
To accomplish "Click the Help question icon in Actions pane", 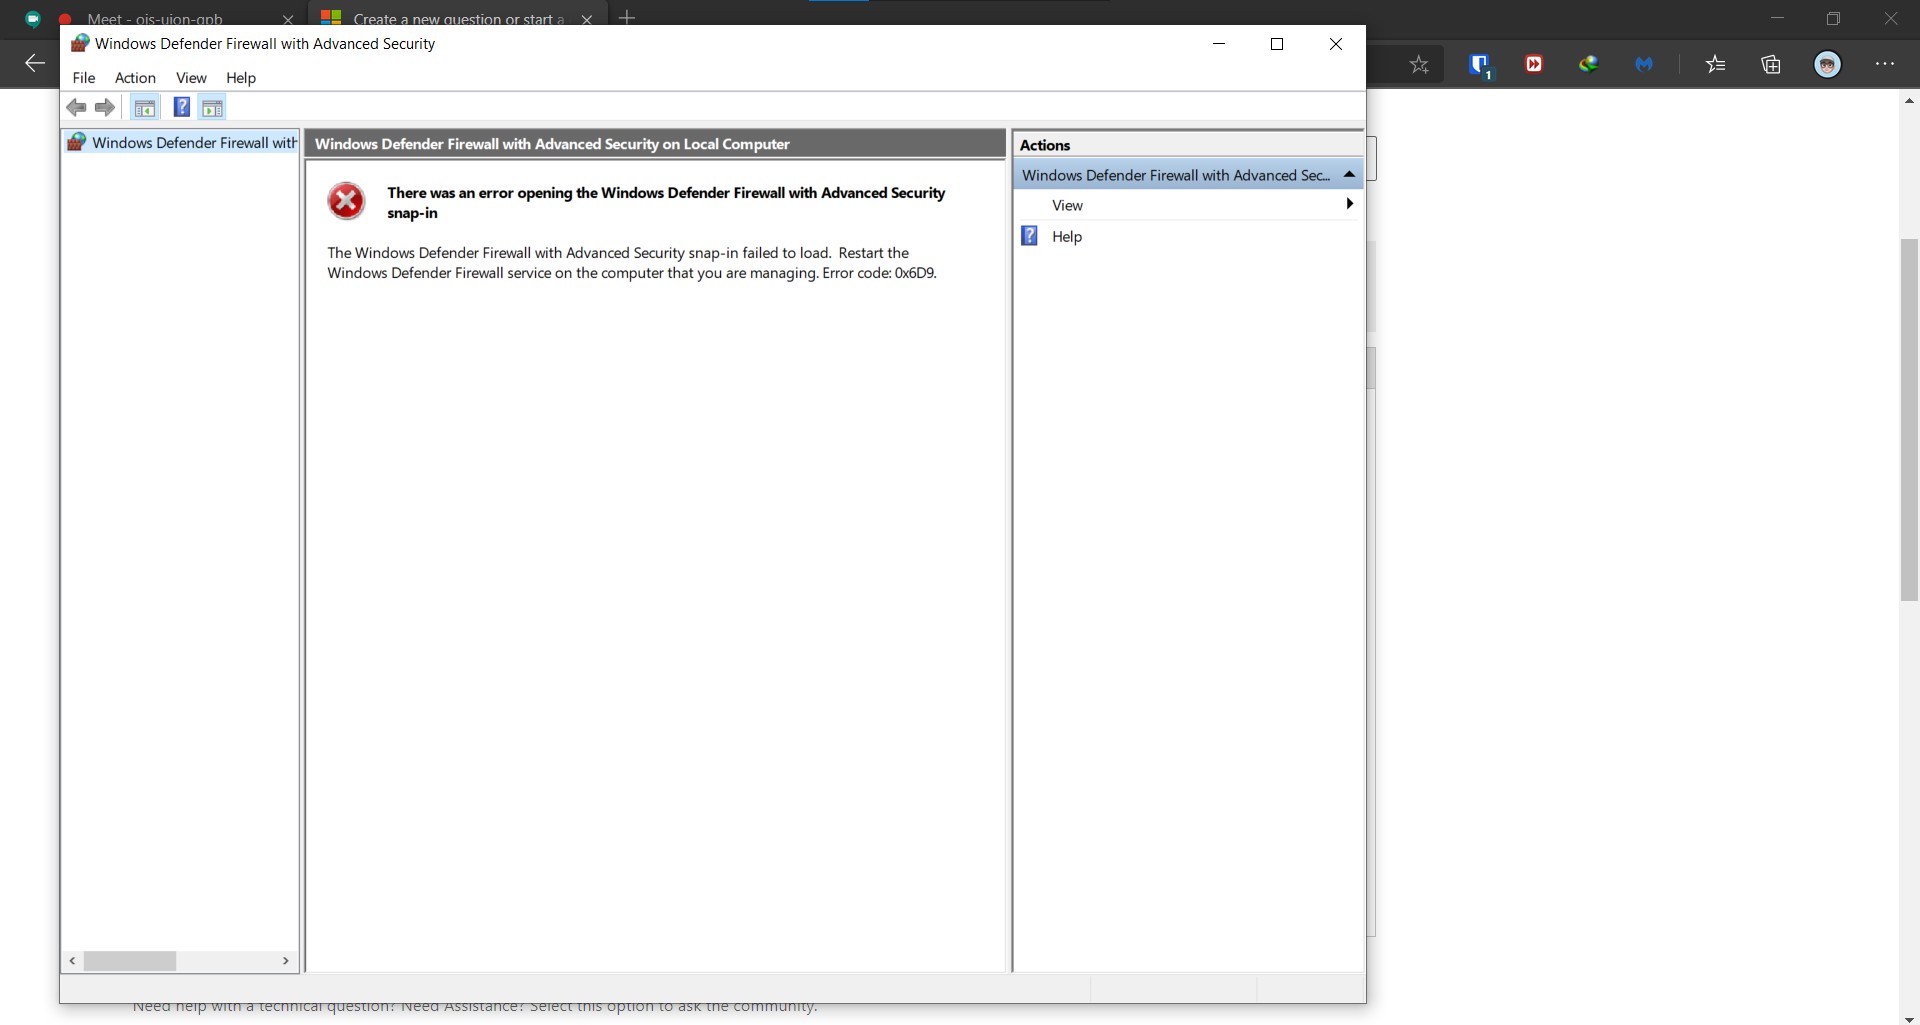I will tap(1030, 236).
